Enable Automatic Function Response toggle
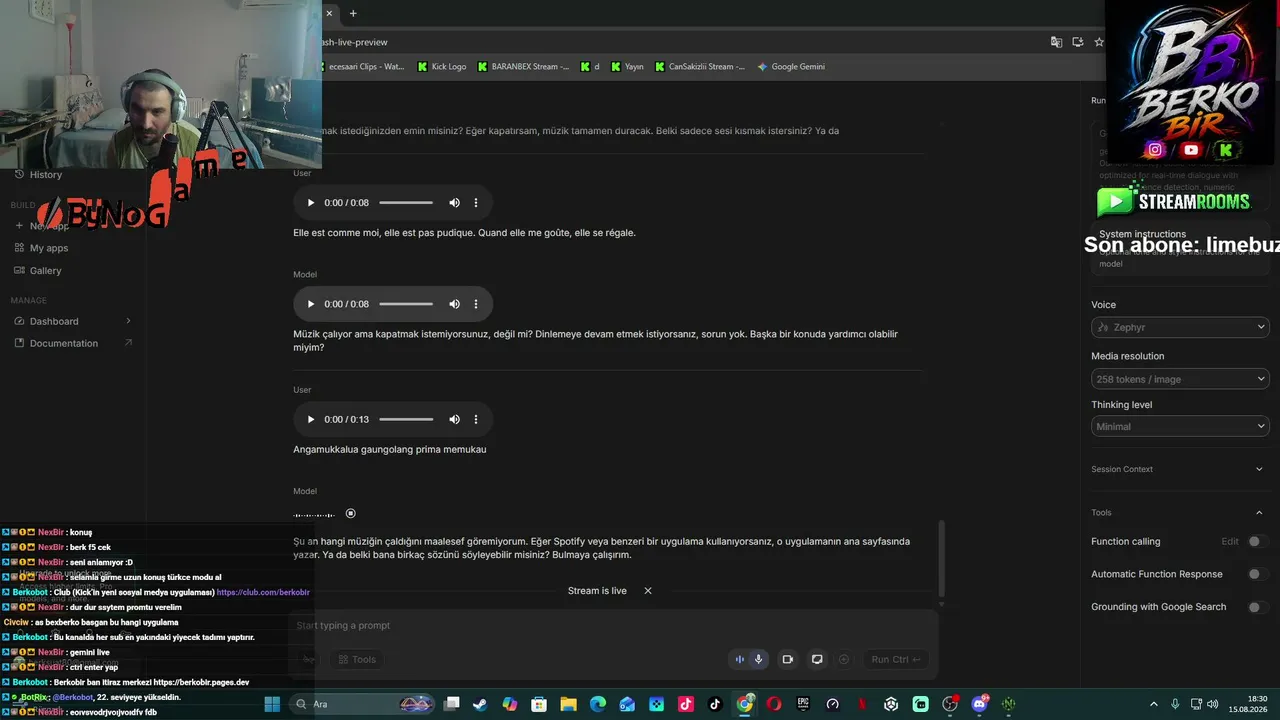Viewport: 1280px width, 720px height. 1257,574
